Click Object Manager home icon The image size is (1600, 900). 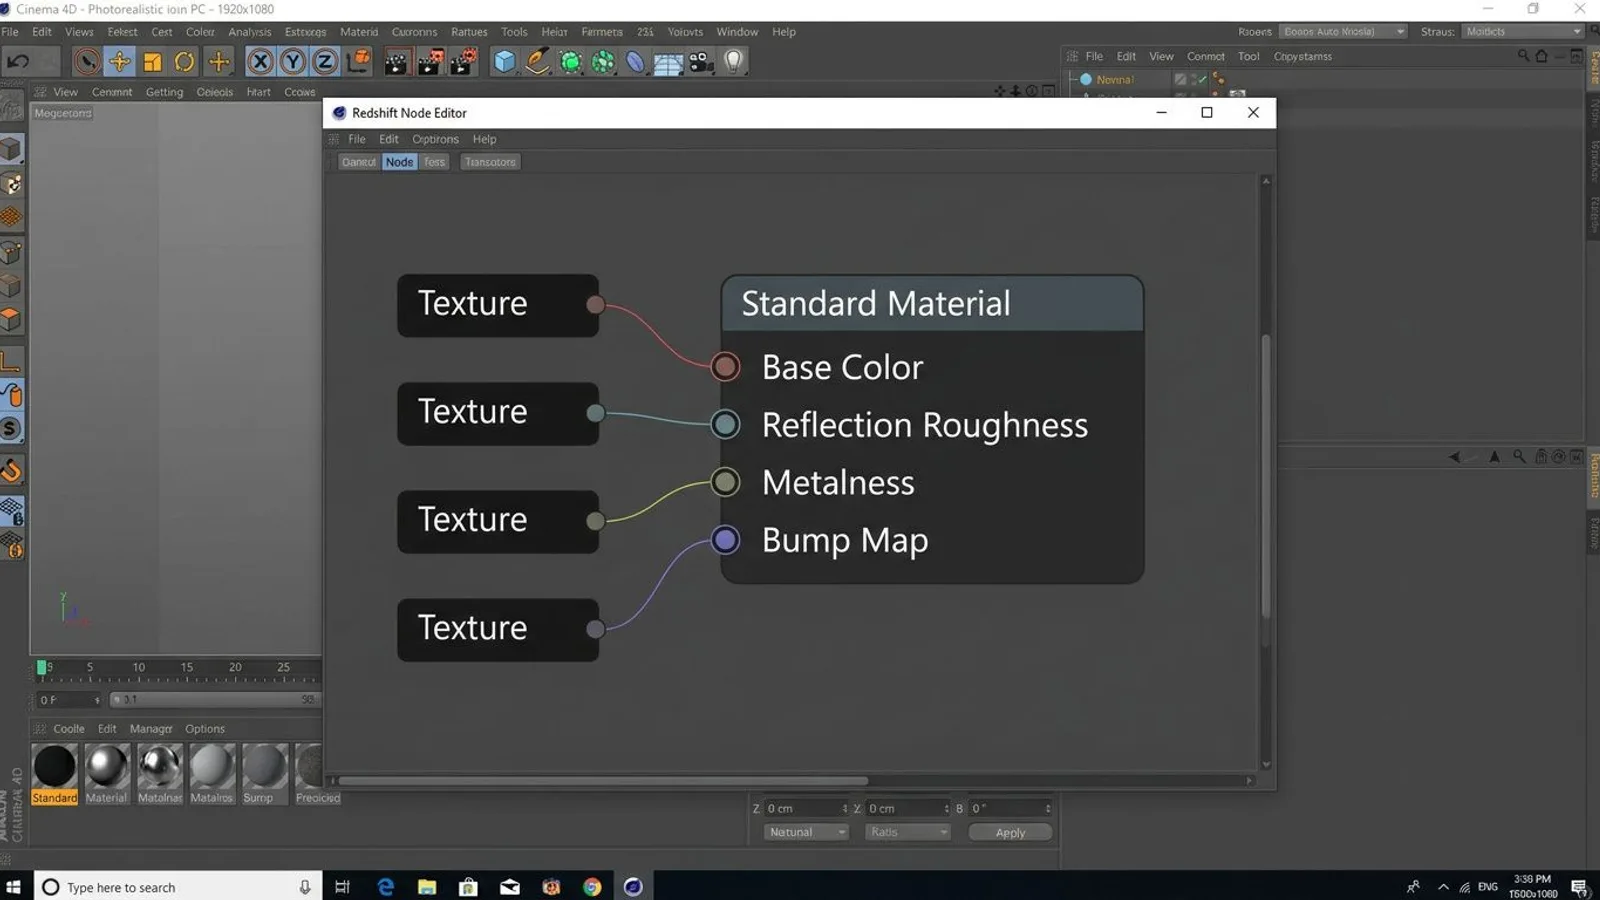point(1541,56)
